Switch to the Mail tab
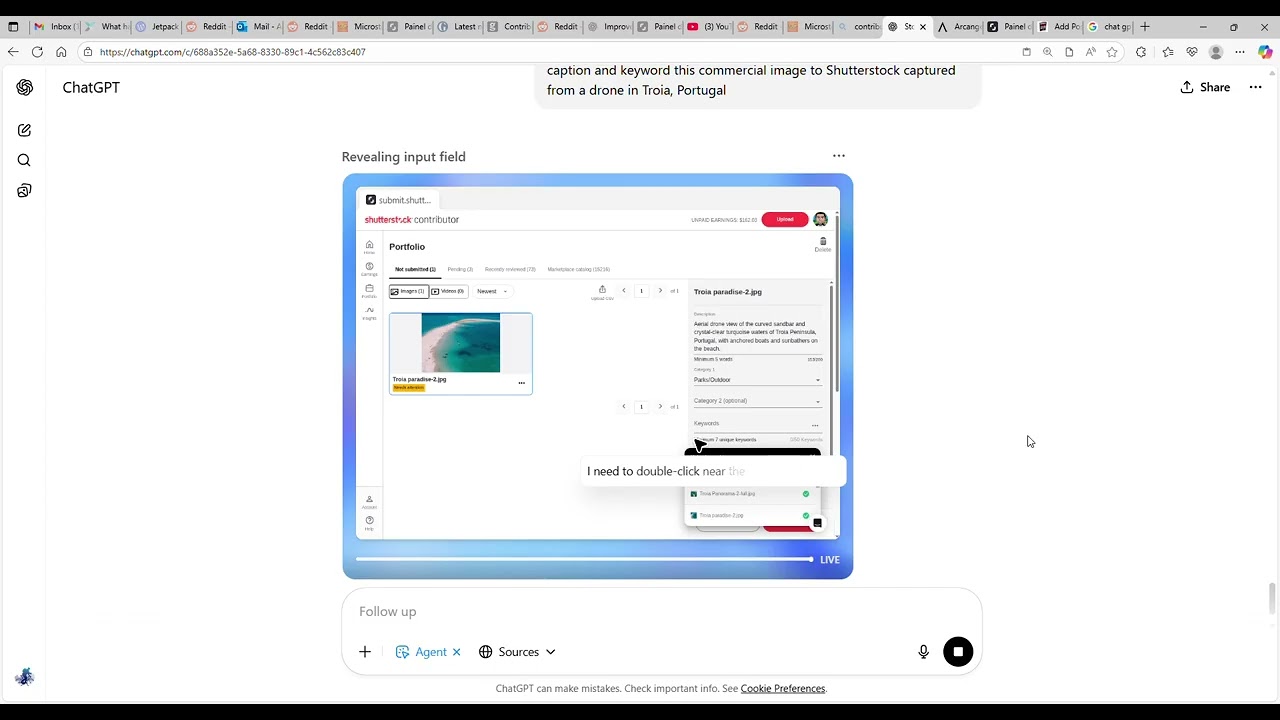This screenshot has width=1280, height=720. click(257, 27)
